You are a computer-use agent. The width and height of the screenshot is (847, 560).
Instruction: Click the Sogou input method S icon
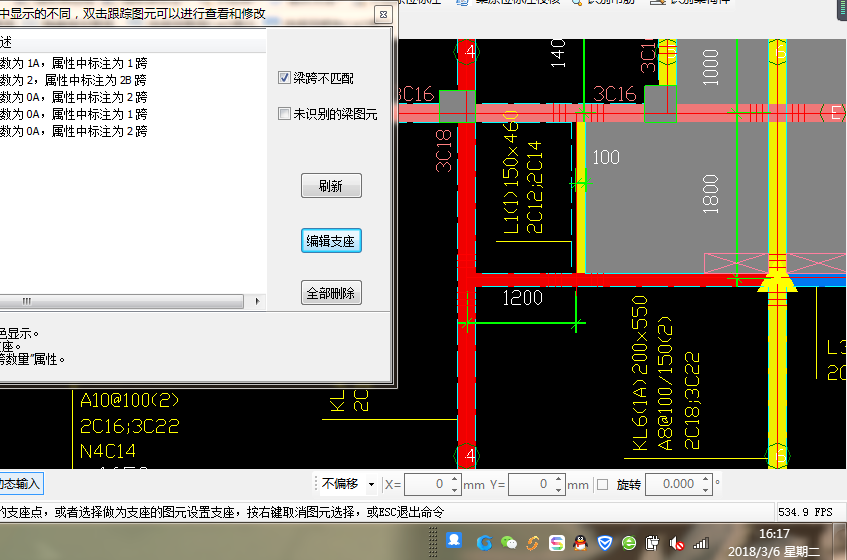[556, 543]
